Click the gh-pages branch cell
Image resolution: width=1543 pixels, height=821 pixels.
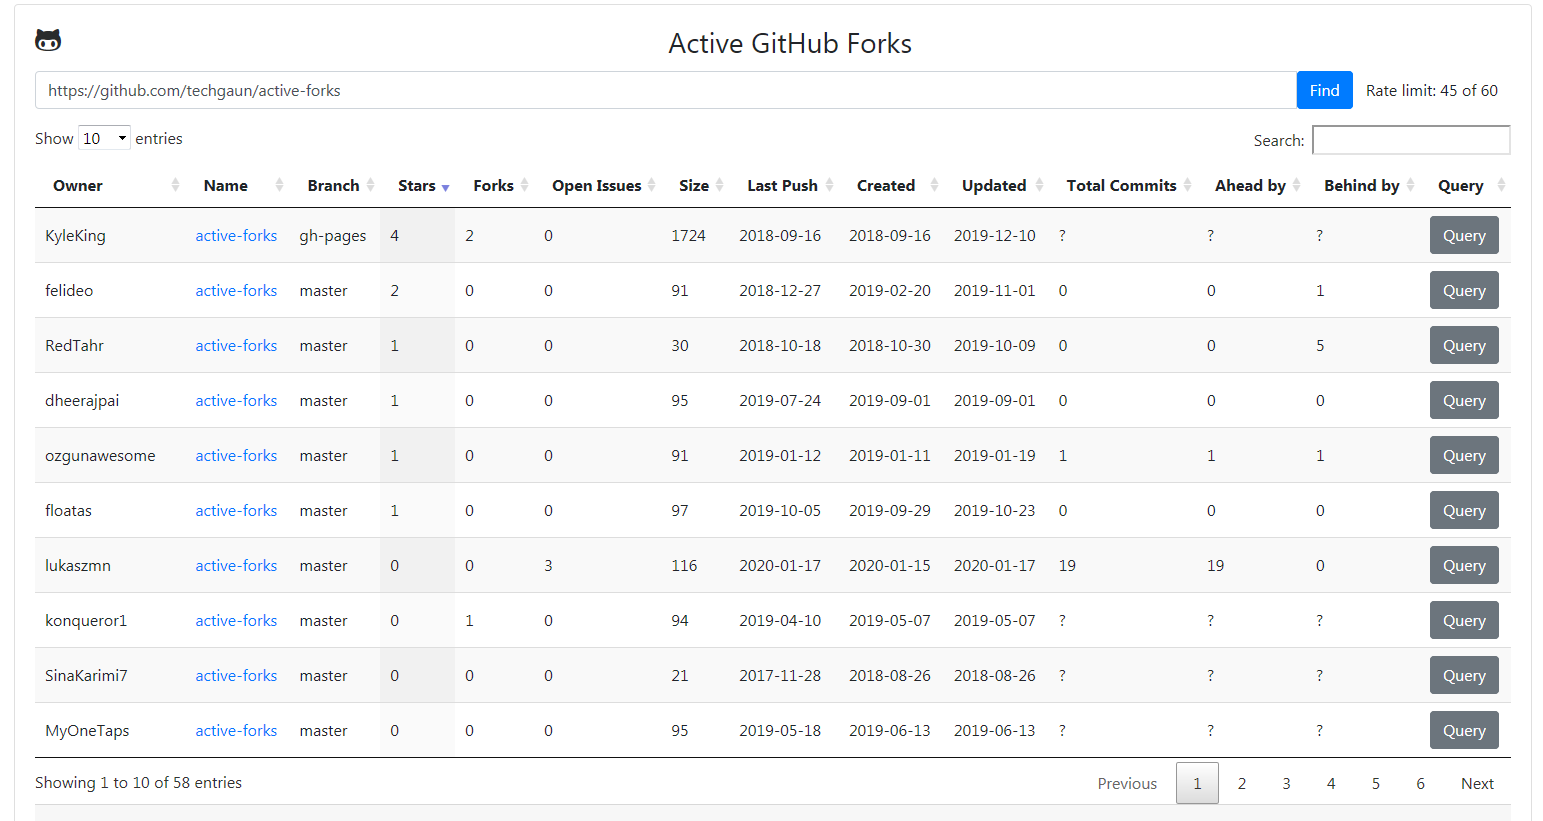pyautogui.click(x=333, y=235)
